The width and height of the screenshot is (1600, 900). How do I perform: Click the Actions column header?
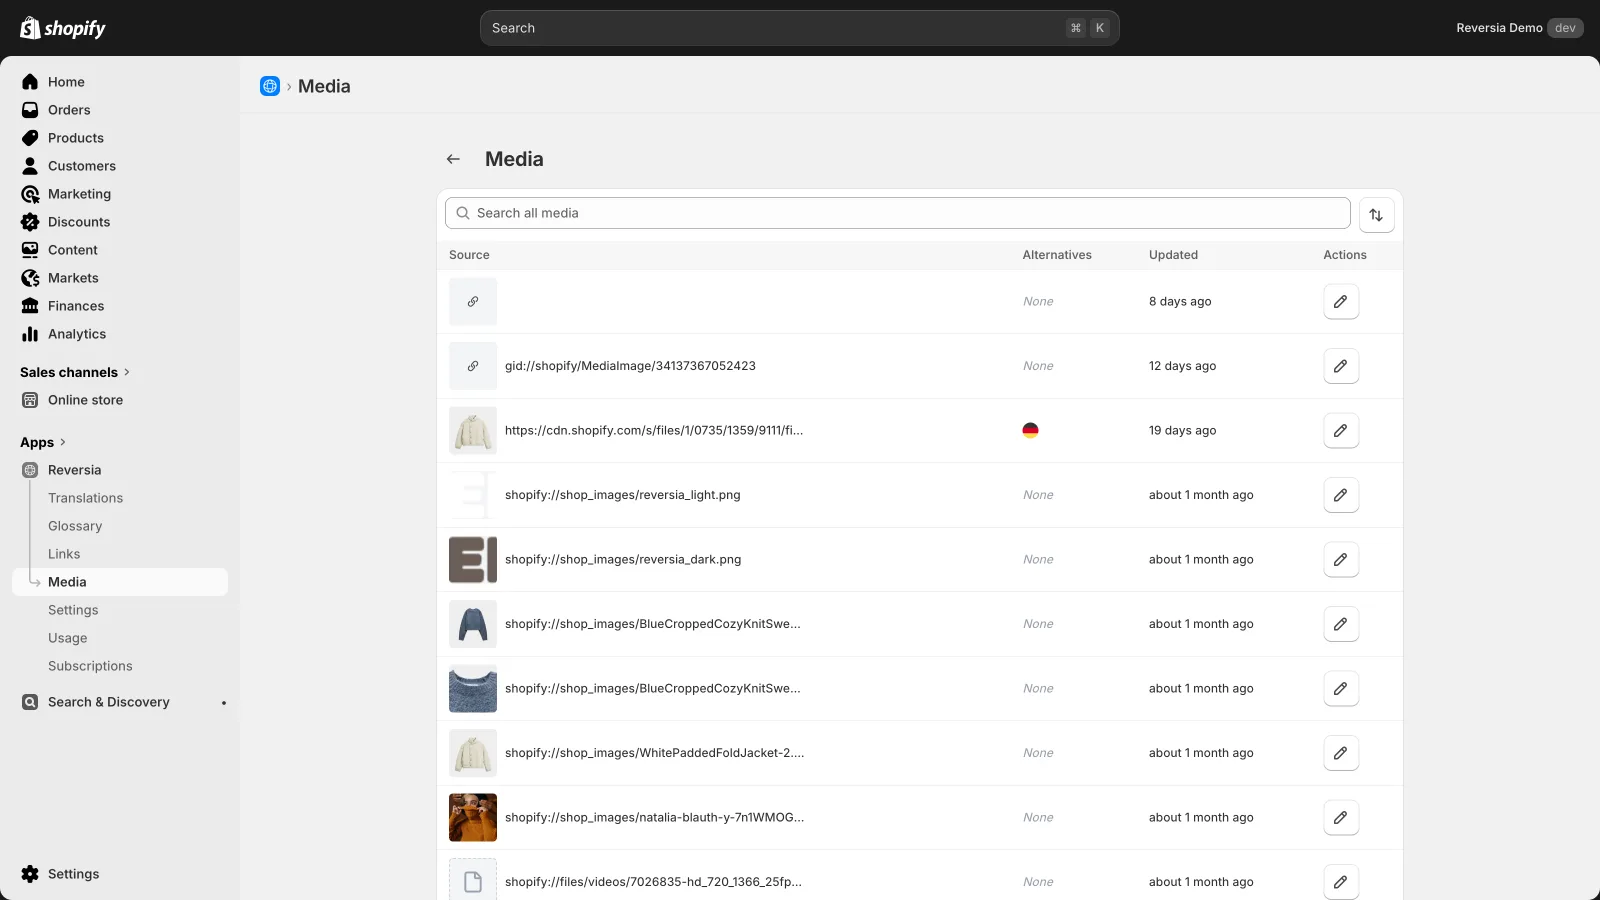coord(1345,255)
